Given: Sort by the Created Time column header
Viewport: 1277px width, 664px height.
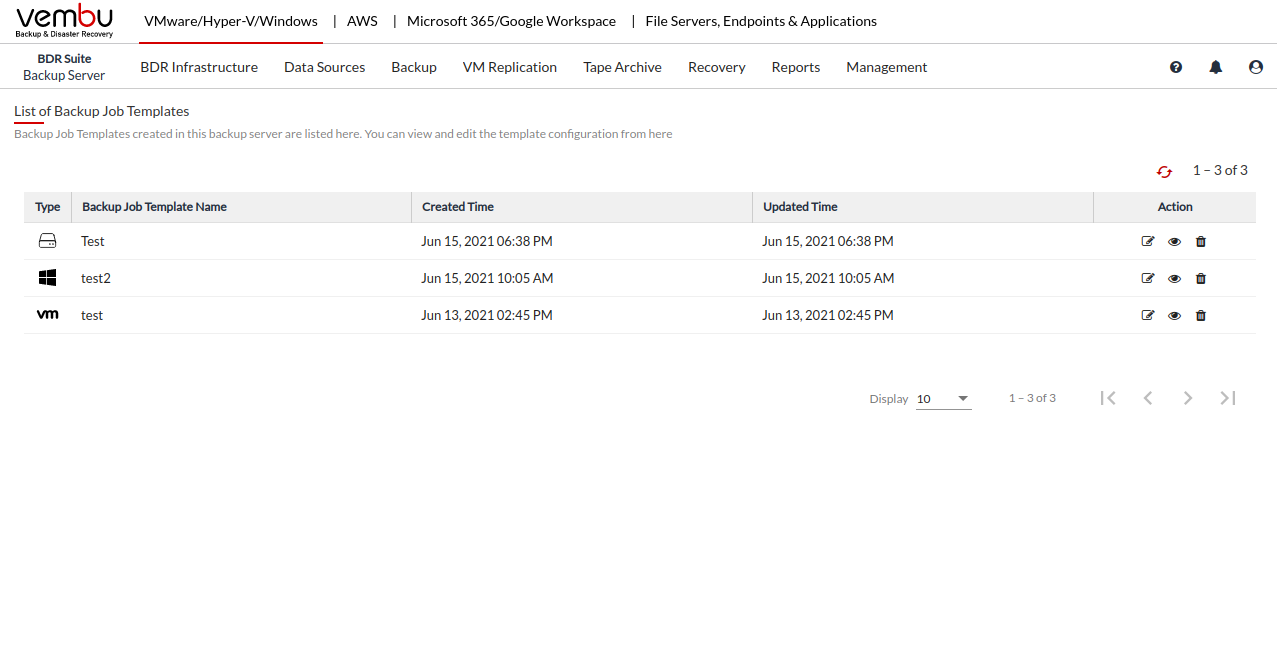Looking at the screenshot, I should 458,207.
